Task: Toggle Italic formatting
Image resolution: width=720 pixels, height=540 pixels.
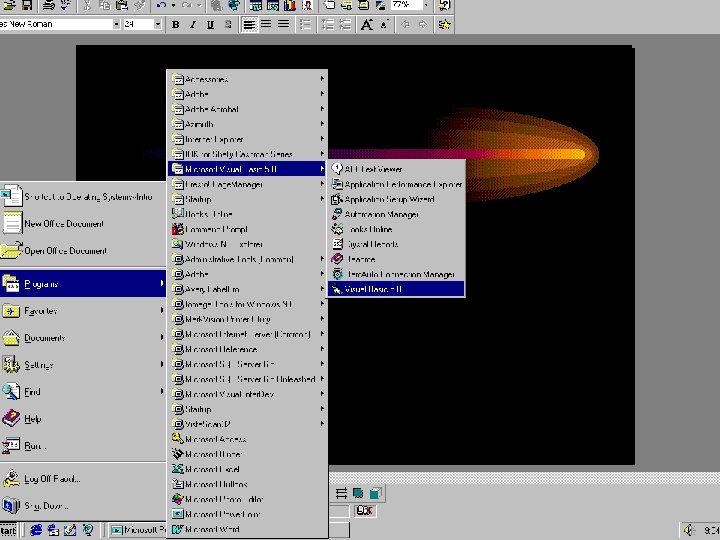Action: 193,25
